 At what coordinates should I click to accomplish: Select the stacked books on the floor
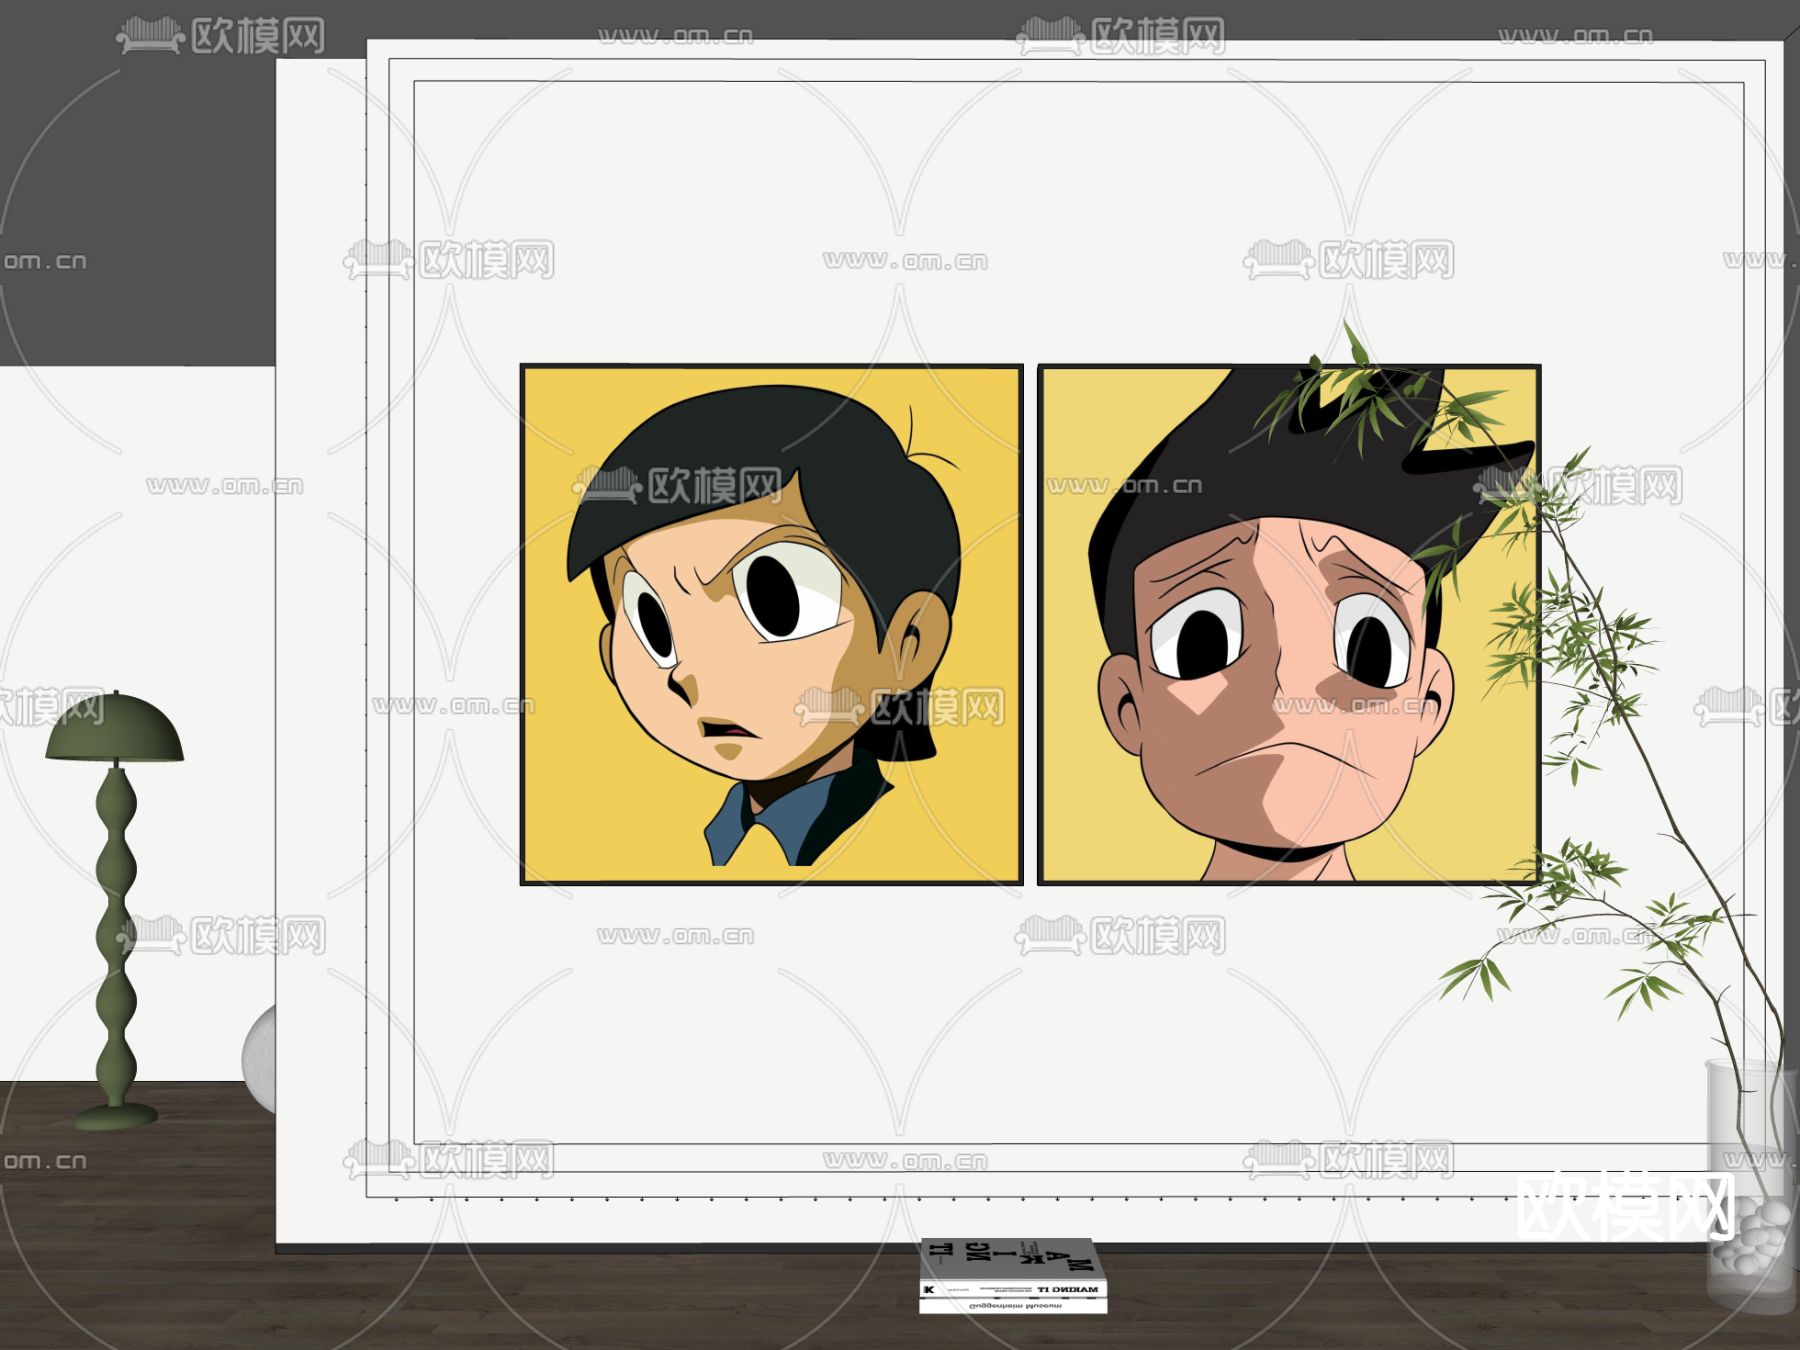point(1013,1275)
